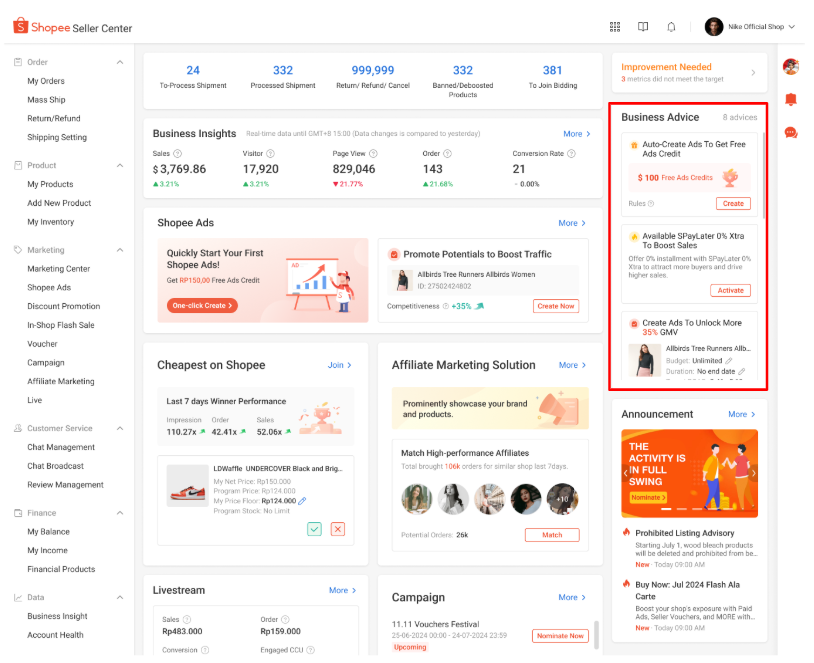This screenshot has height=663, width=814.
Task: Collapse the Data sidebar section
Action: [x=120, y=598]
